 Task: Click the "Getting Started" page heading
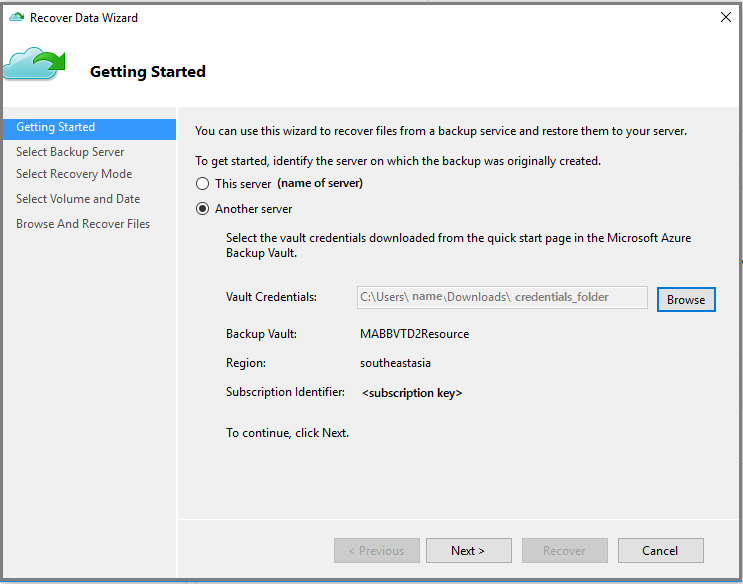point(148,72)
